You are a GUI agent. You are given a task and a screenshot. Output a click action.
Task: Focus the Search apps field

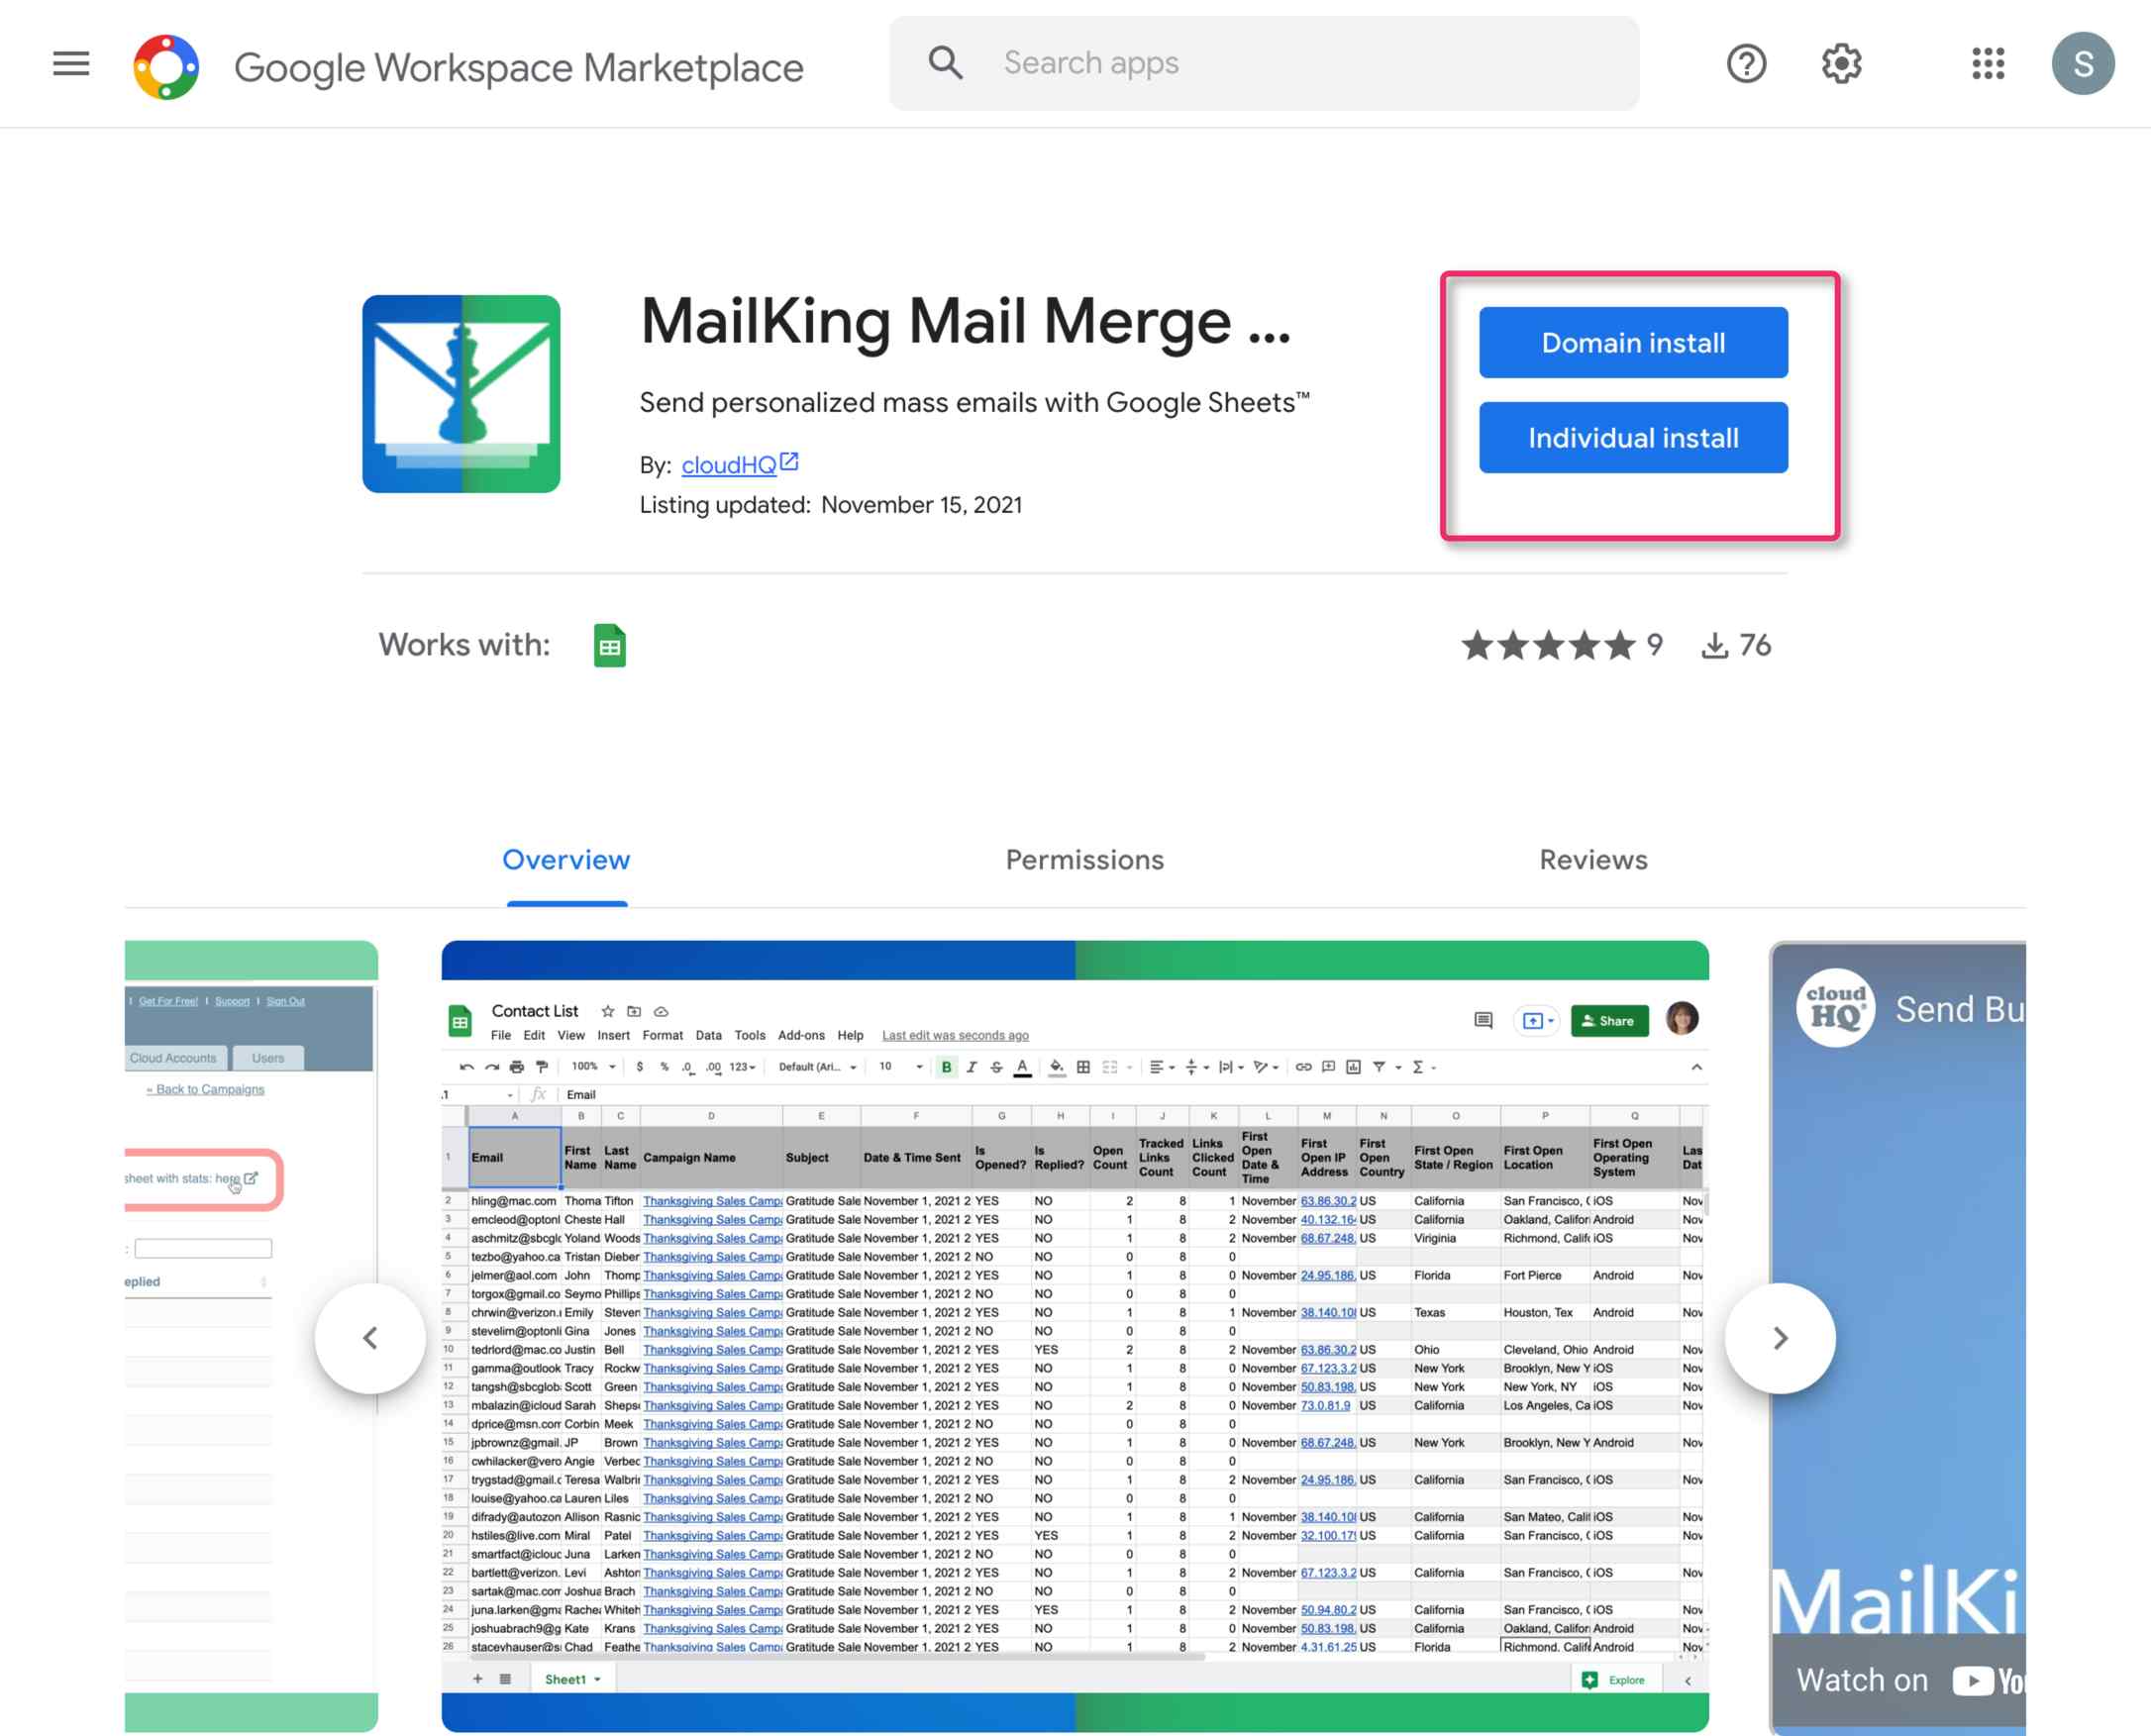click(x=1264, y=63)
